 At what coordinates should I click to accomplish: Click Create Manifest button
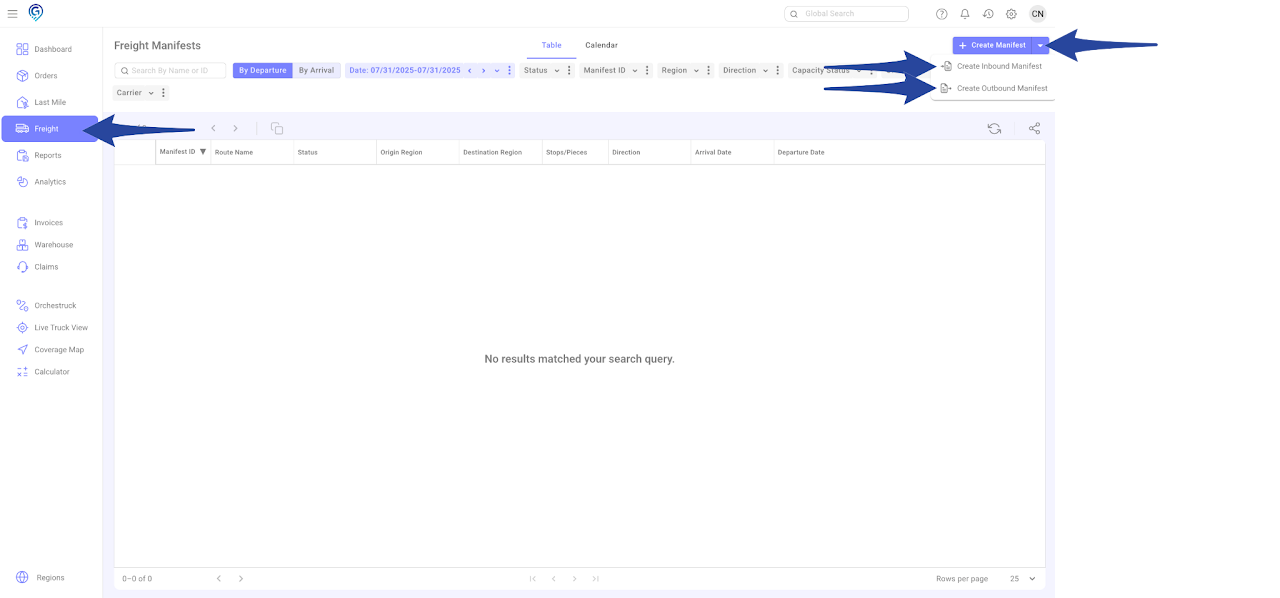992,45
